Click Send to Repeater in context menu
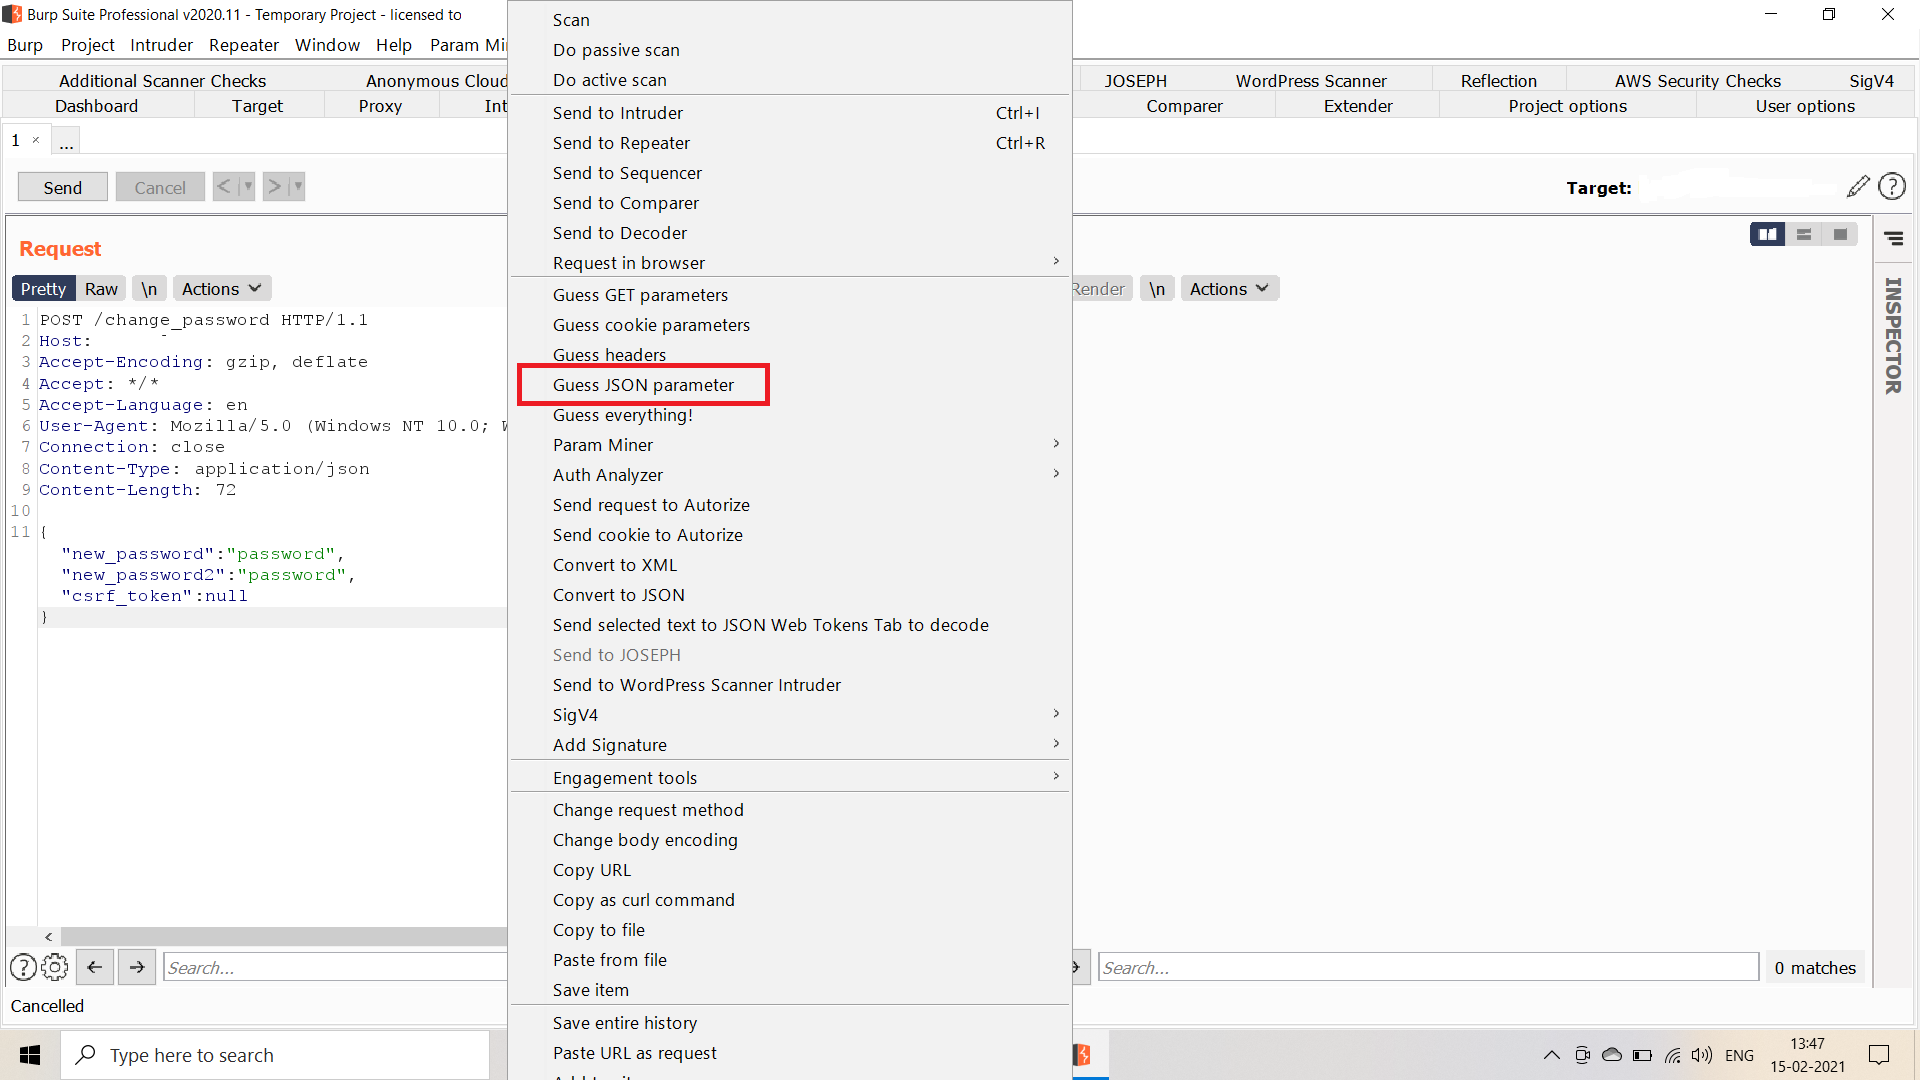Screen dimensions: 1920x1080 (621, 143)
